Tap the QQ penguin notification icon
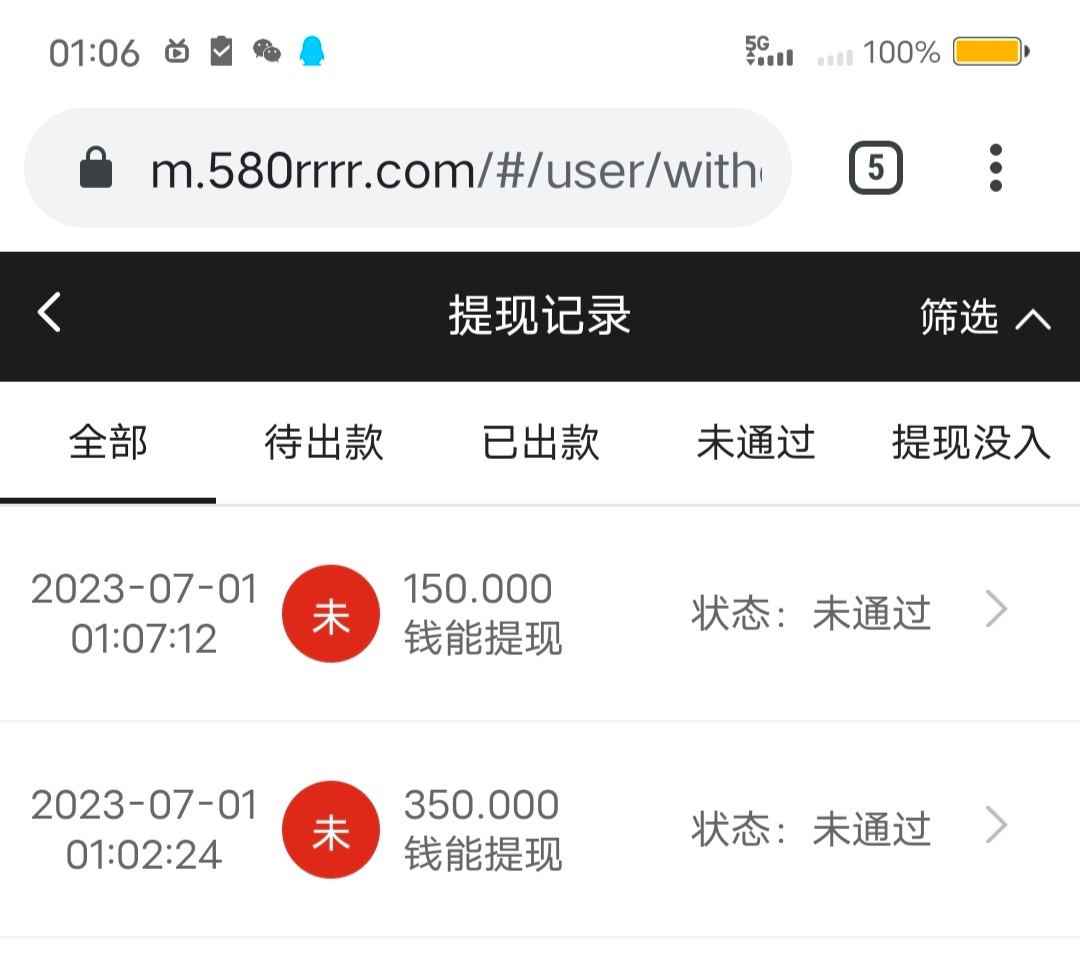 coord(313,51)
